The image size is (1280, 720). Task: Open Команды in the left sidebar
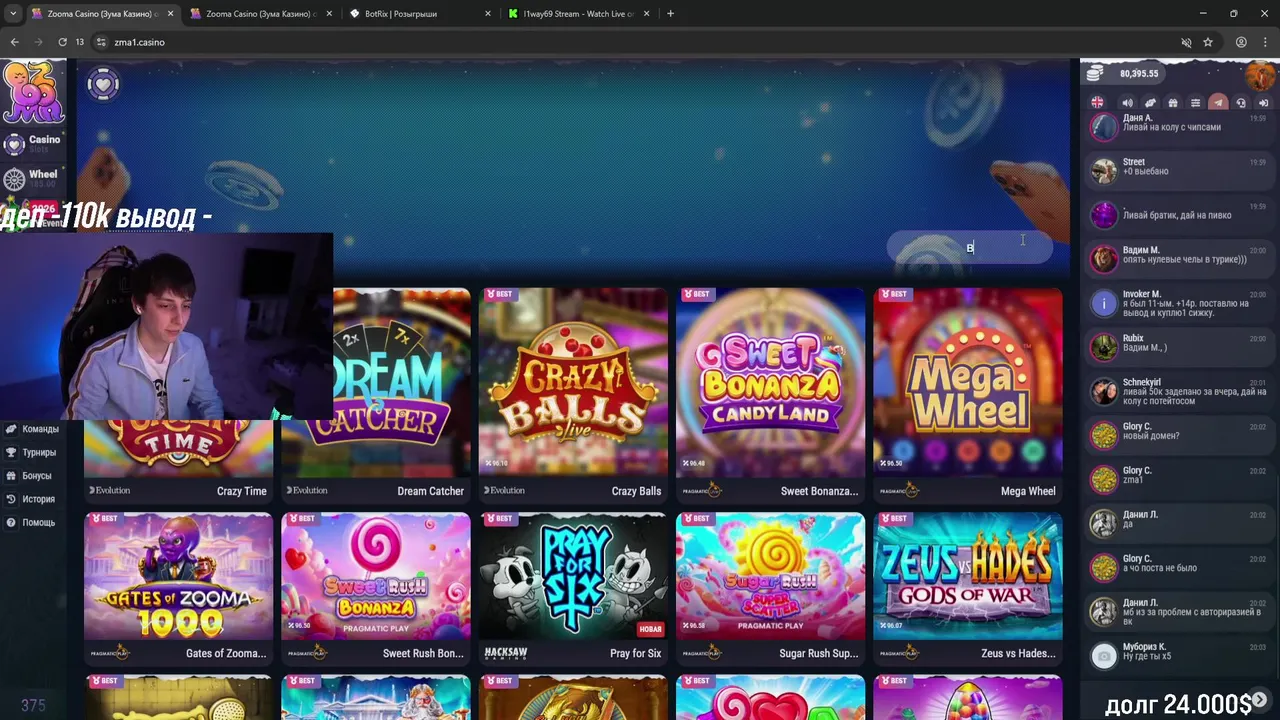pos(32,429)
